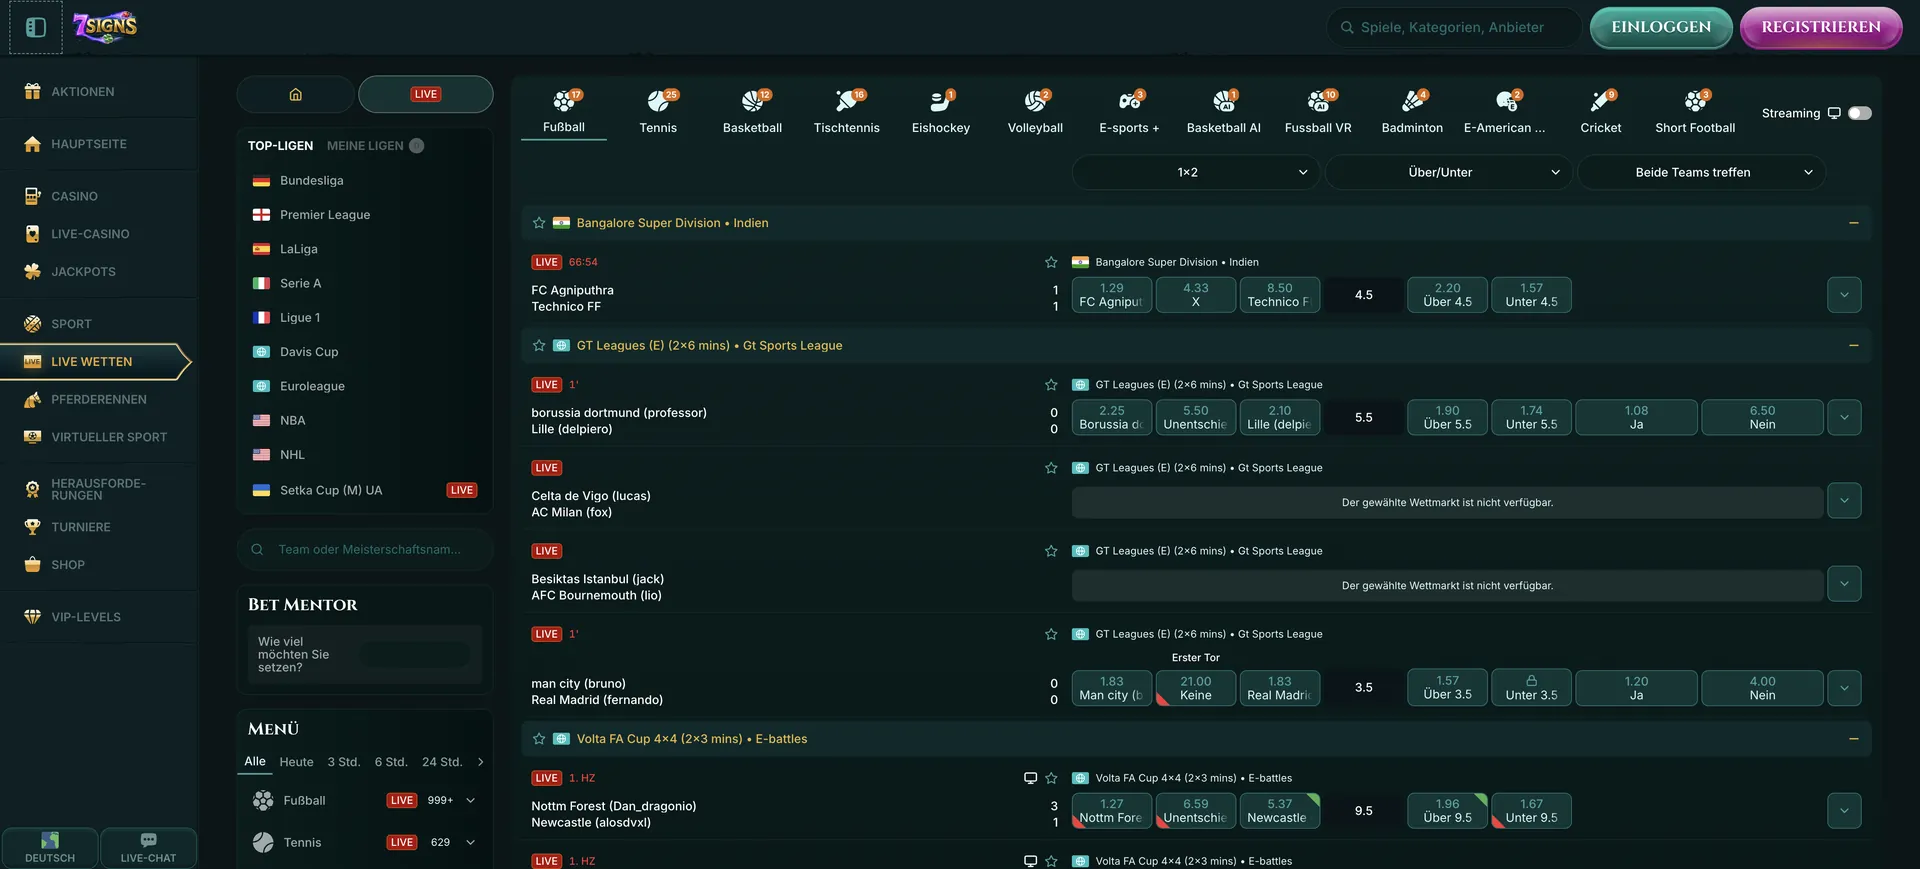The height and width of the screenshot is (869, 1920).
Task: Click the team or championship search field
Action: pos(365,549)
